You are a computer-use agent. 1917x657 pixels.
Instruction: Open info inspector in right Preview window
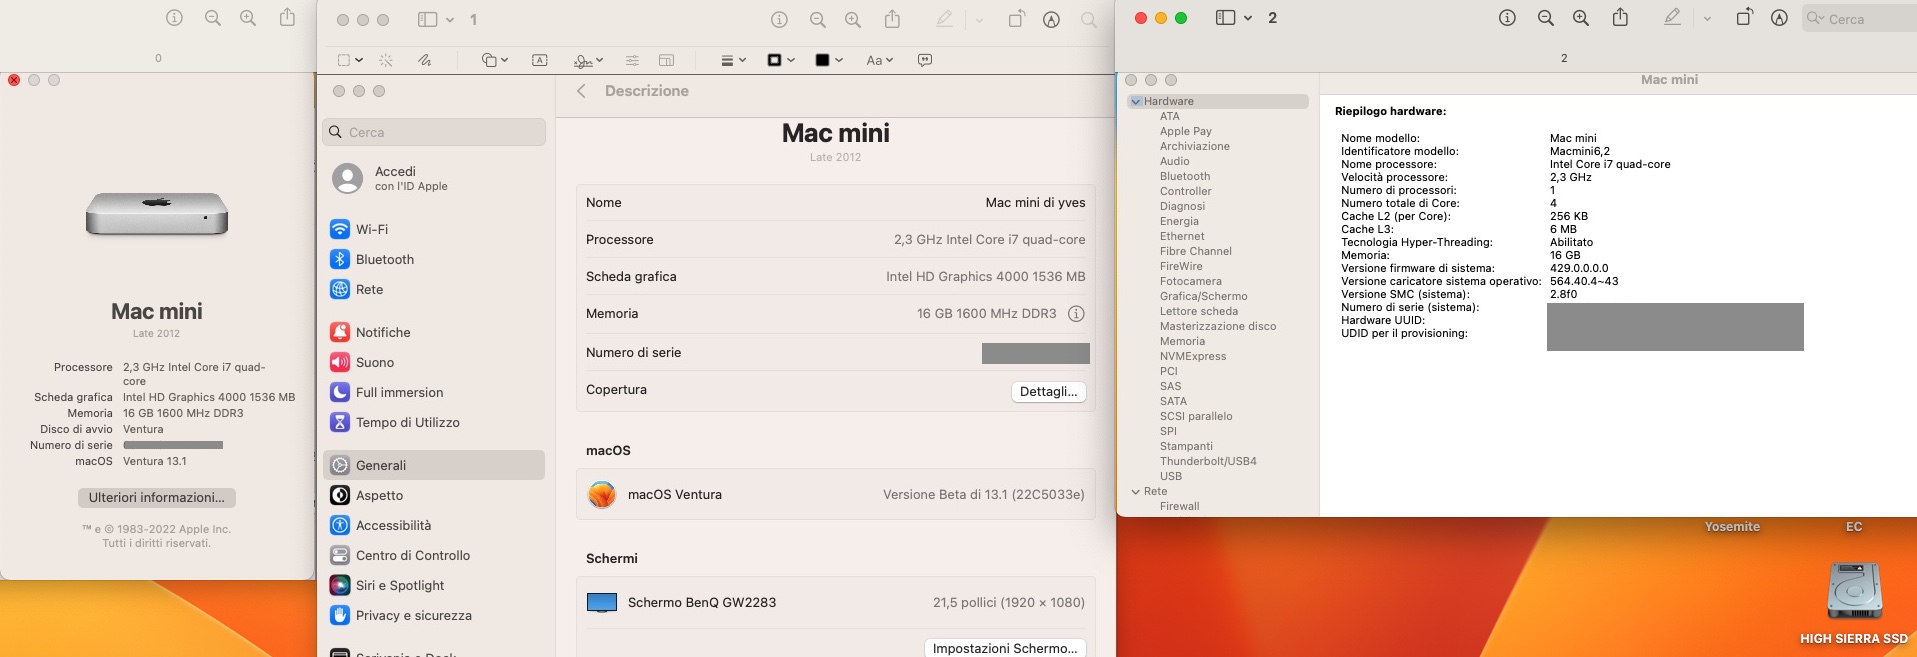(x=1507, y=18)
